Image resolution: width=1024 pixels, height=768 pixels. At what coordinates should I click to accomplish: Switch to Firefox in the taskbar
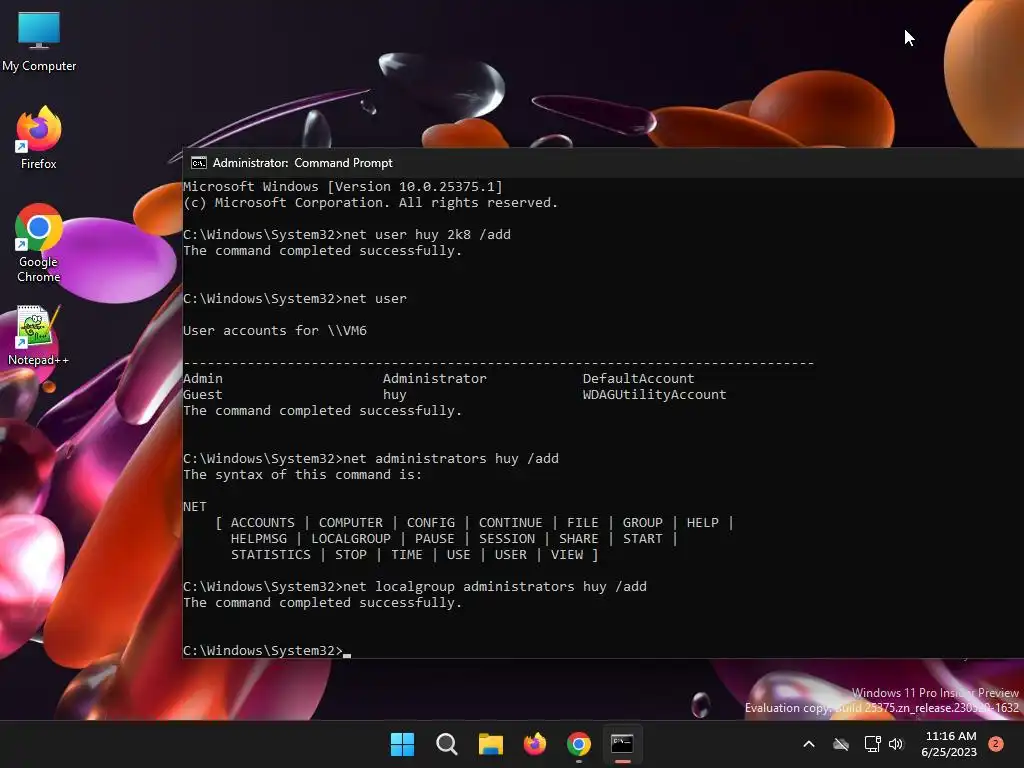tap(535, 744)
